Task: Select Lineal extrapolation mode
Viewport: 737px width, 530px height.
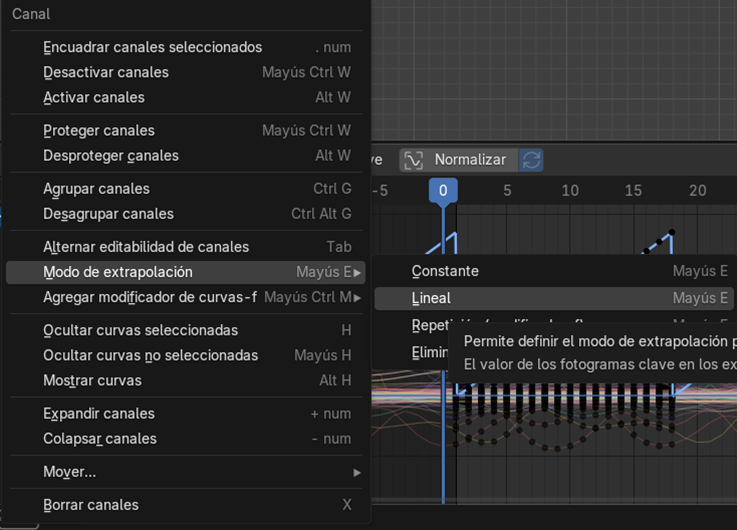Action: tap(554, 298)
